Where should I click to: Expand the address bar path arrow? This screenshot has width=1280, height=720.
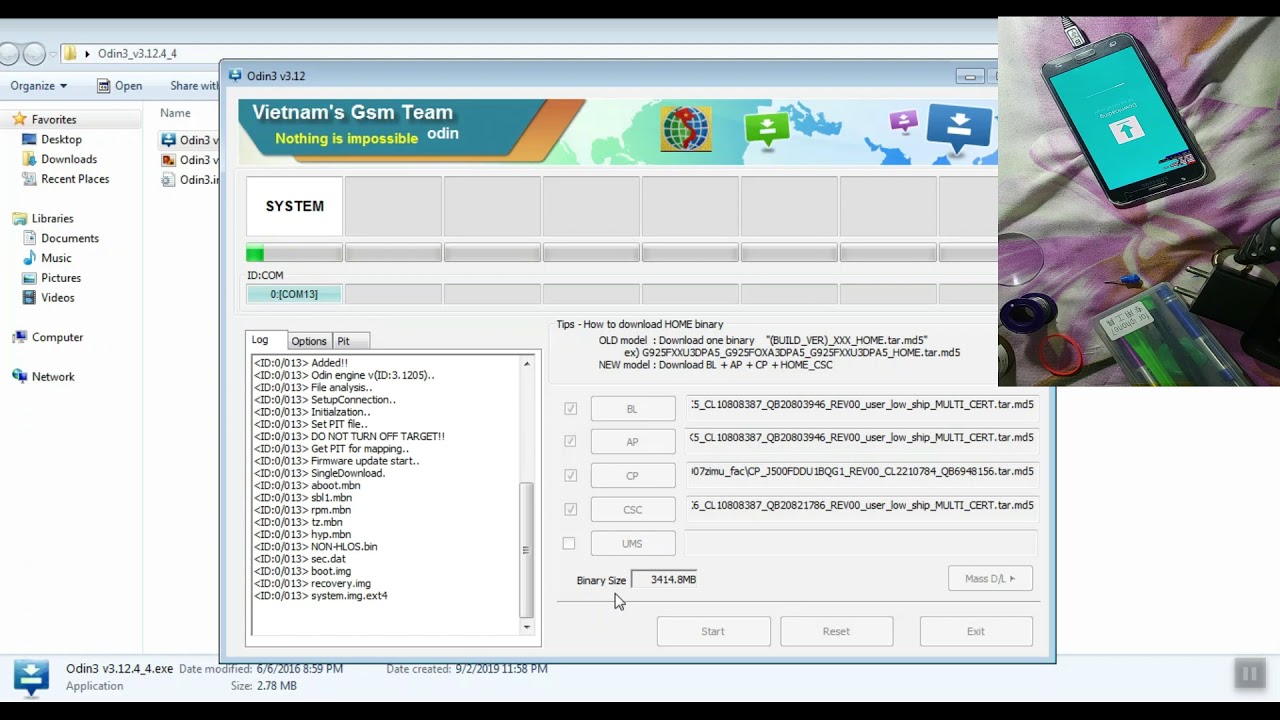click(88, 54)
